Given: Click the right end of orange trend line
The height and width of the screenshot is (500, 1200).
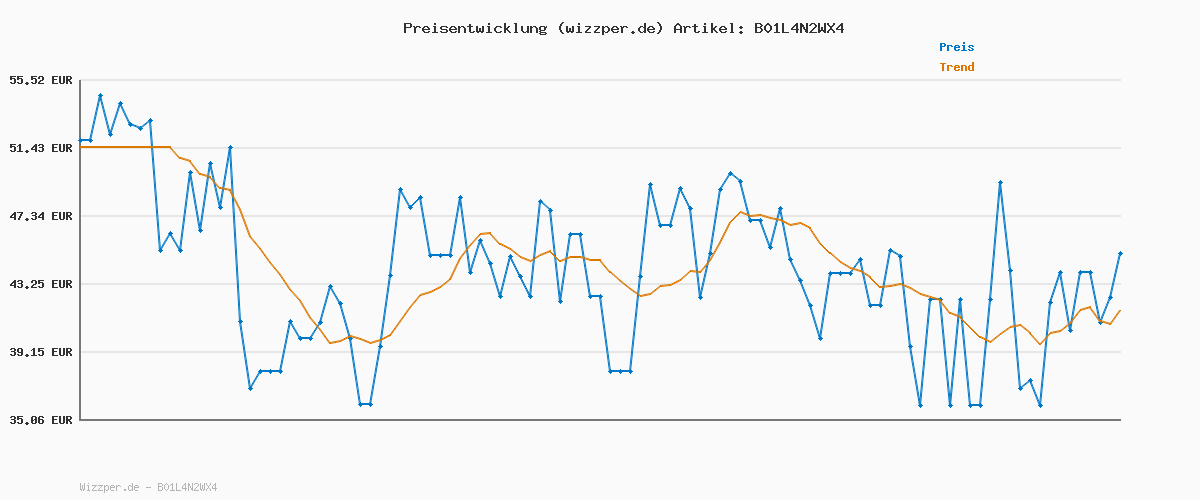Looking at the screenshot, I should tap(1120, 311).
